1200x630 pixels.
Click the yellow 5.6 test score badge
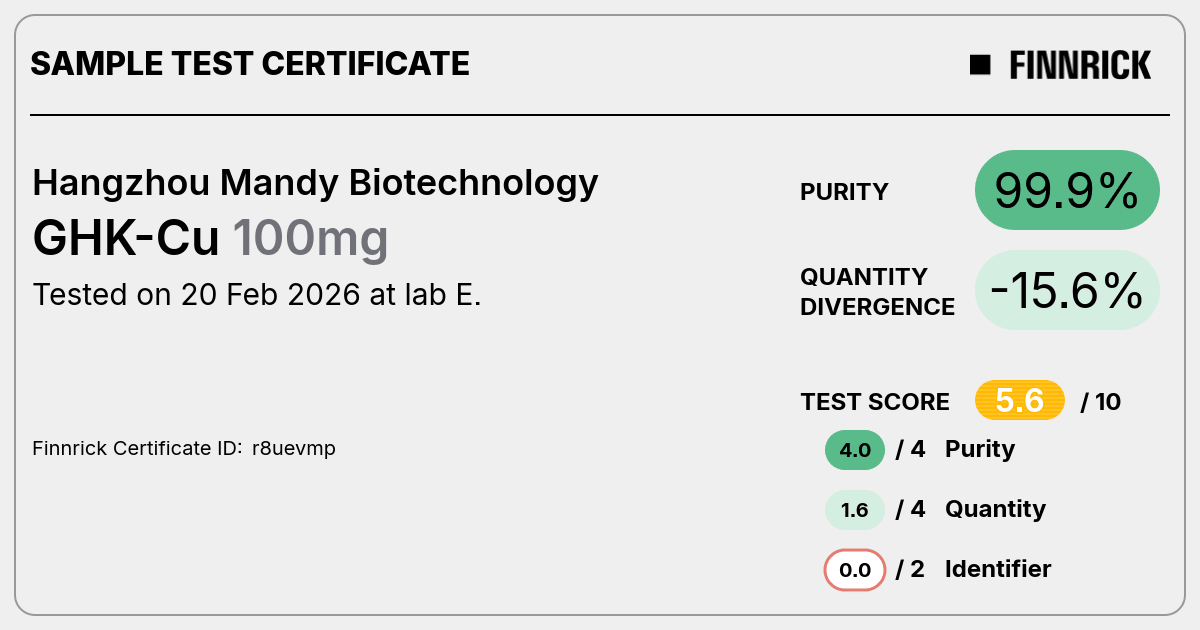click(x=1020, y=401)
